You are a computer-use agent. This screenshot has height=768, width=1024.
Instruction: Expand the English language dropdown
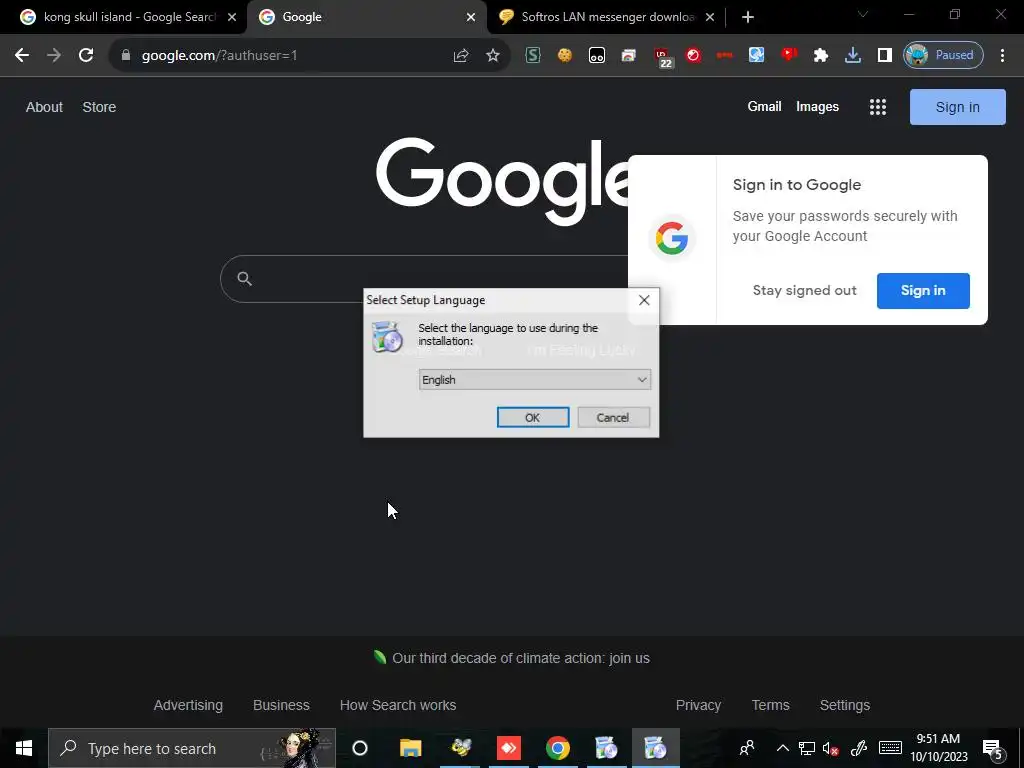(x=534, y=380)
